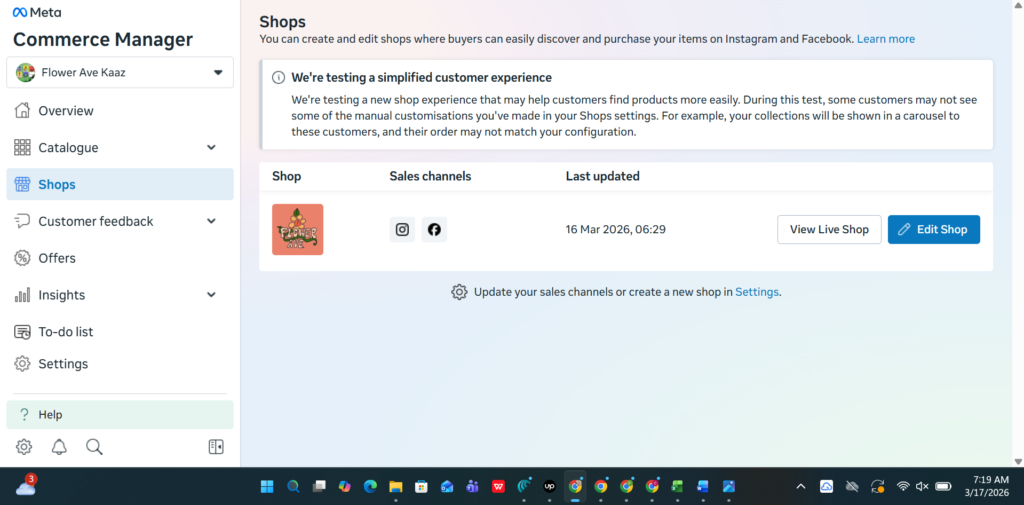Open Microsoft Edge from taskbar
The height and width of the screenshot is (505, 1024).
click(x=370, y=486)
